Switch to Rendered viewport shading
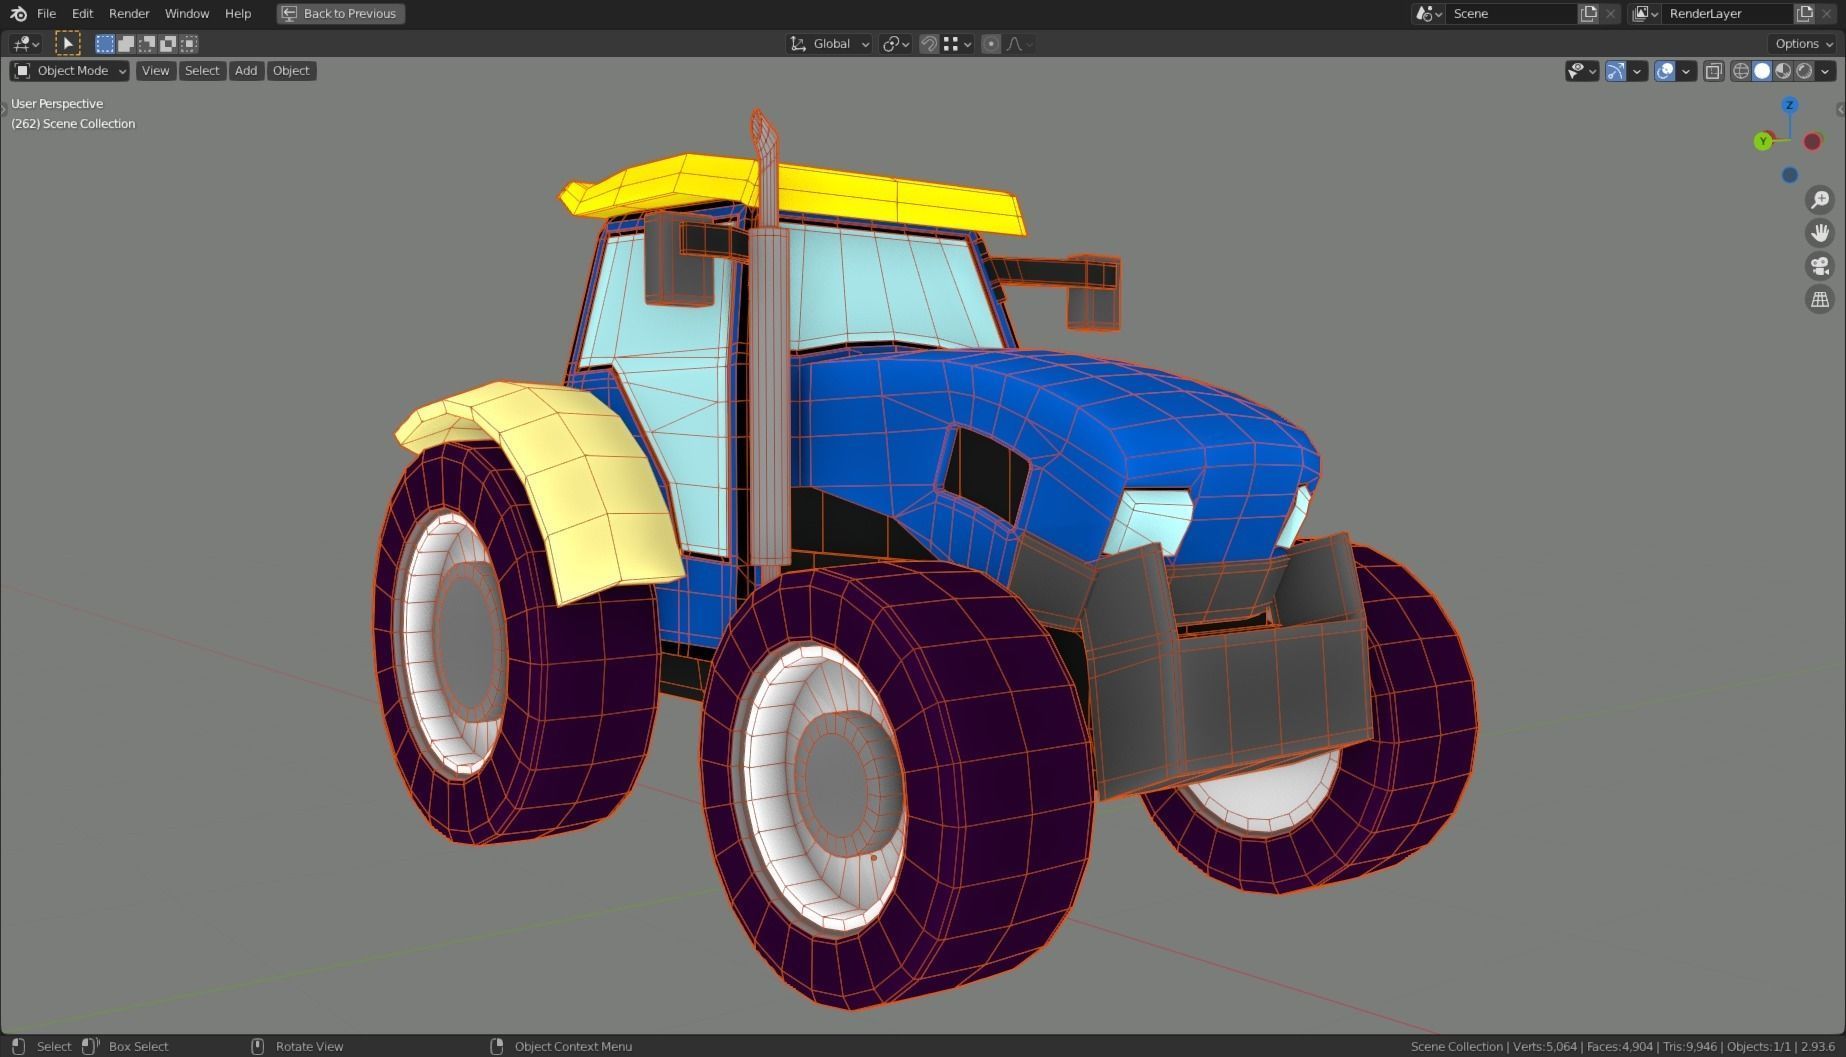Image resolution: width=1846 pixels, height=1057 pixels. click(1804, 70)
